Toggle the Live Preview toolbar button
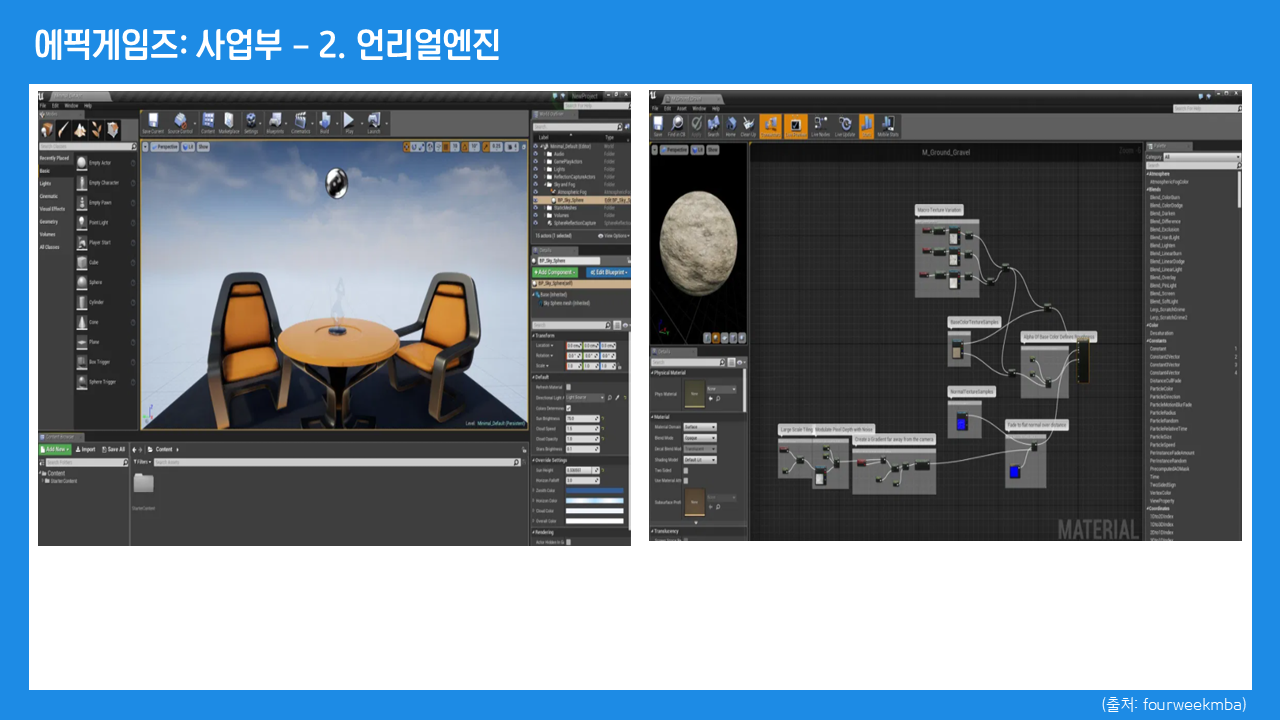This screenshot has width=1280, height=720. pos(796,126)
